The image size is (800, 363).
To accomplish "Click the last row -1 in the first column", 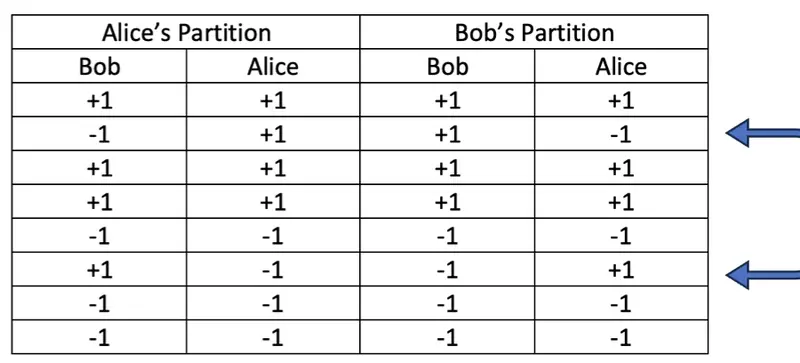I will click(x=99, y=337).
